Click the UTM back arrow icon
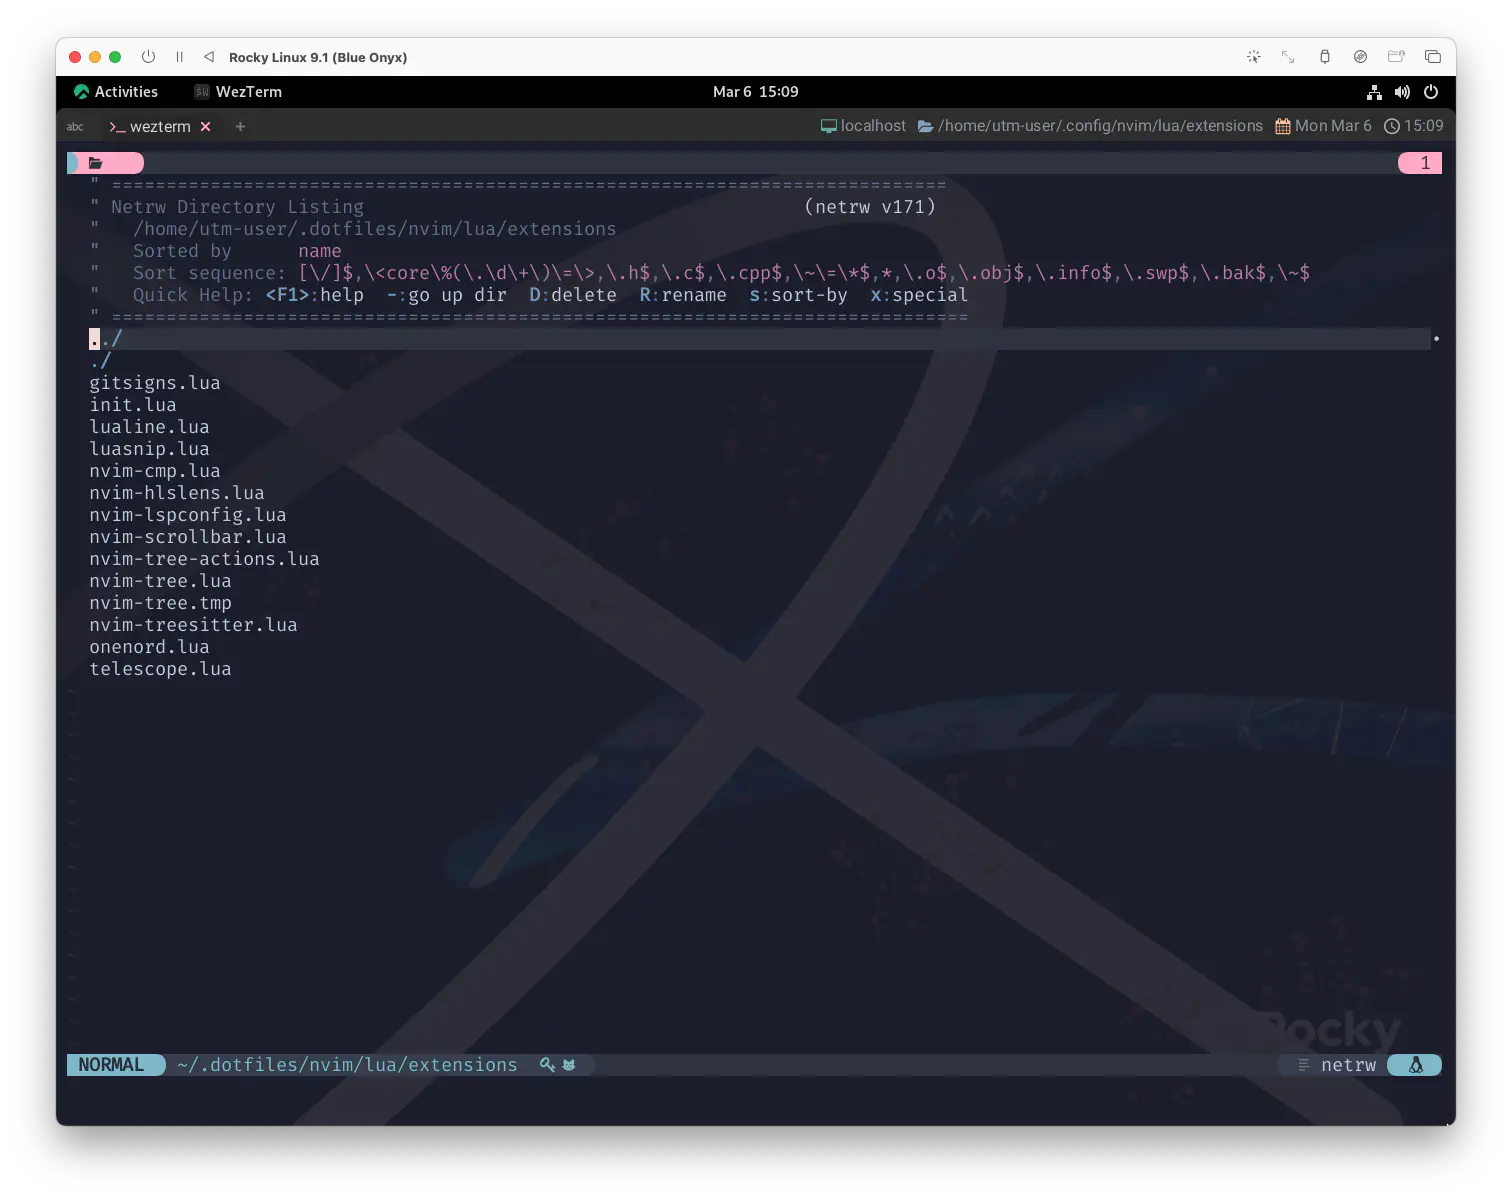Viewport: 1512px width, 1200px height. tap(209, 57)
